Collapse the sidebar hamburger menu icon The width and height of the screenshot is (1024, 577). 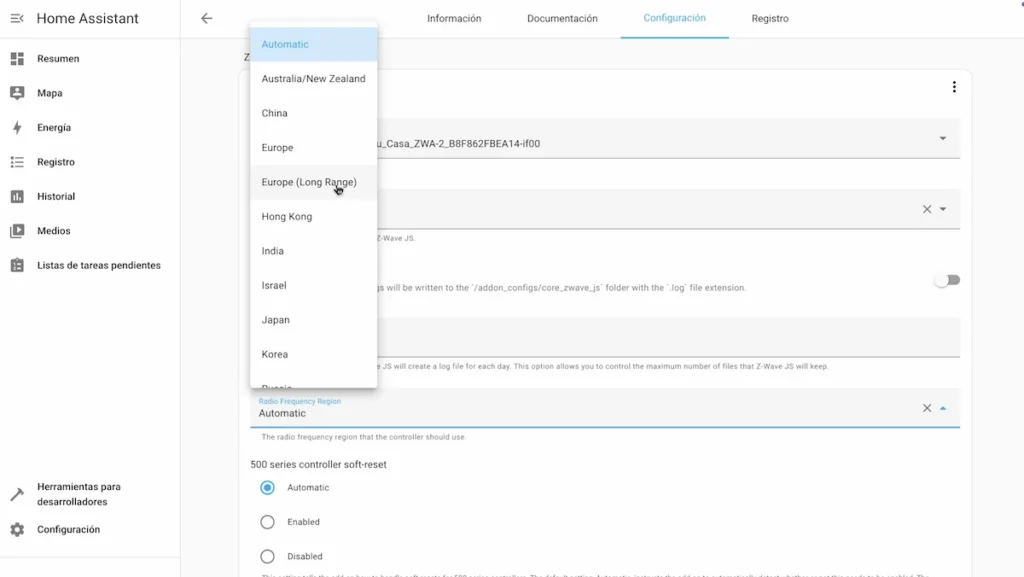[17, 18]
